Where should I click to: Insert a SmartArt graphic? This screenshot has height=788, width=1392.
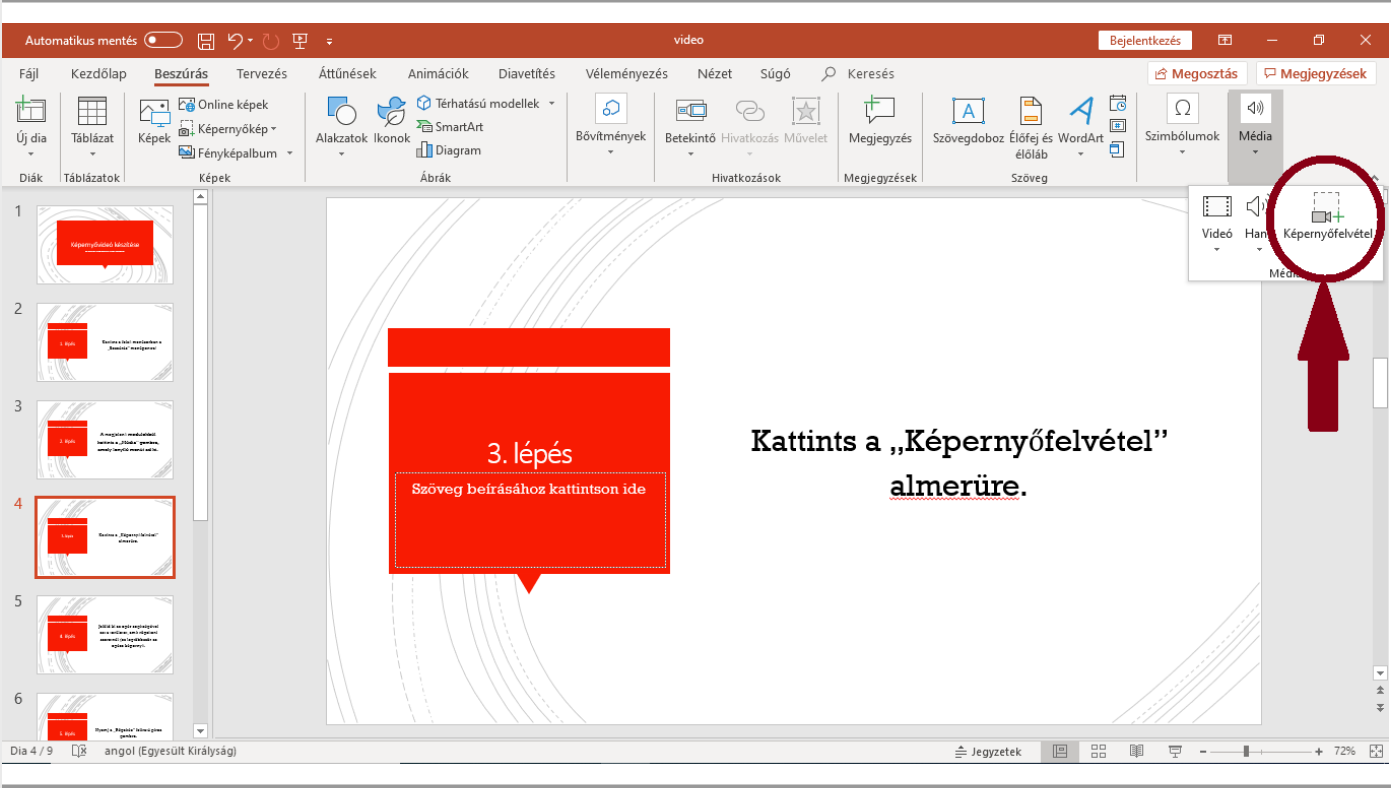(x=449, y=127)
